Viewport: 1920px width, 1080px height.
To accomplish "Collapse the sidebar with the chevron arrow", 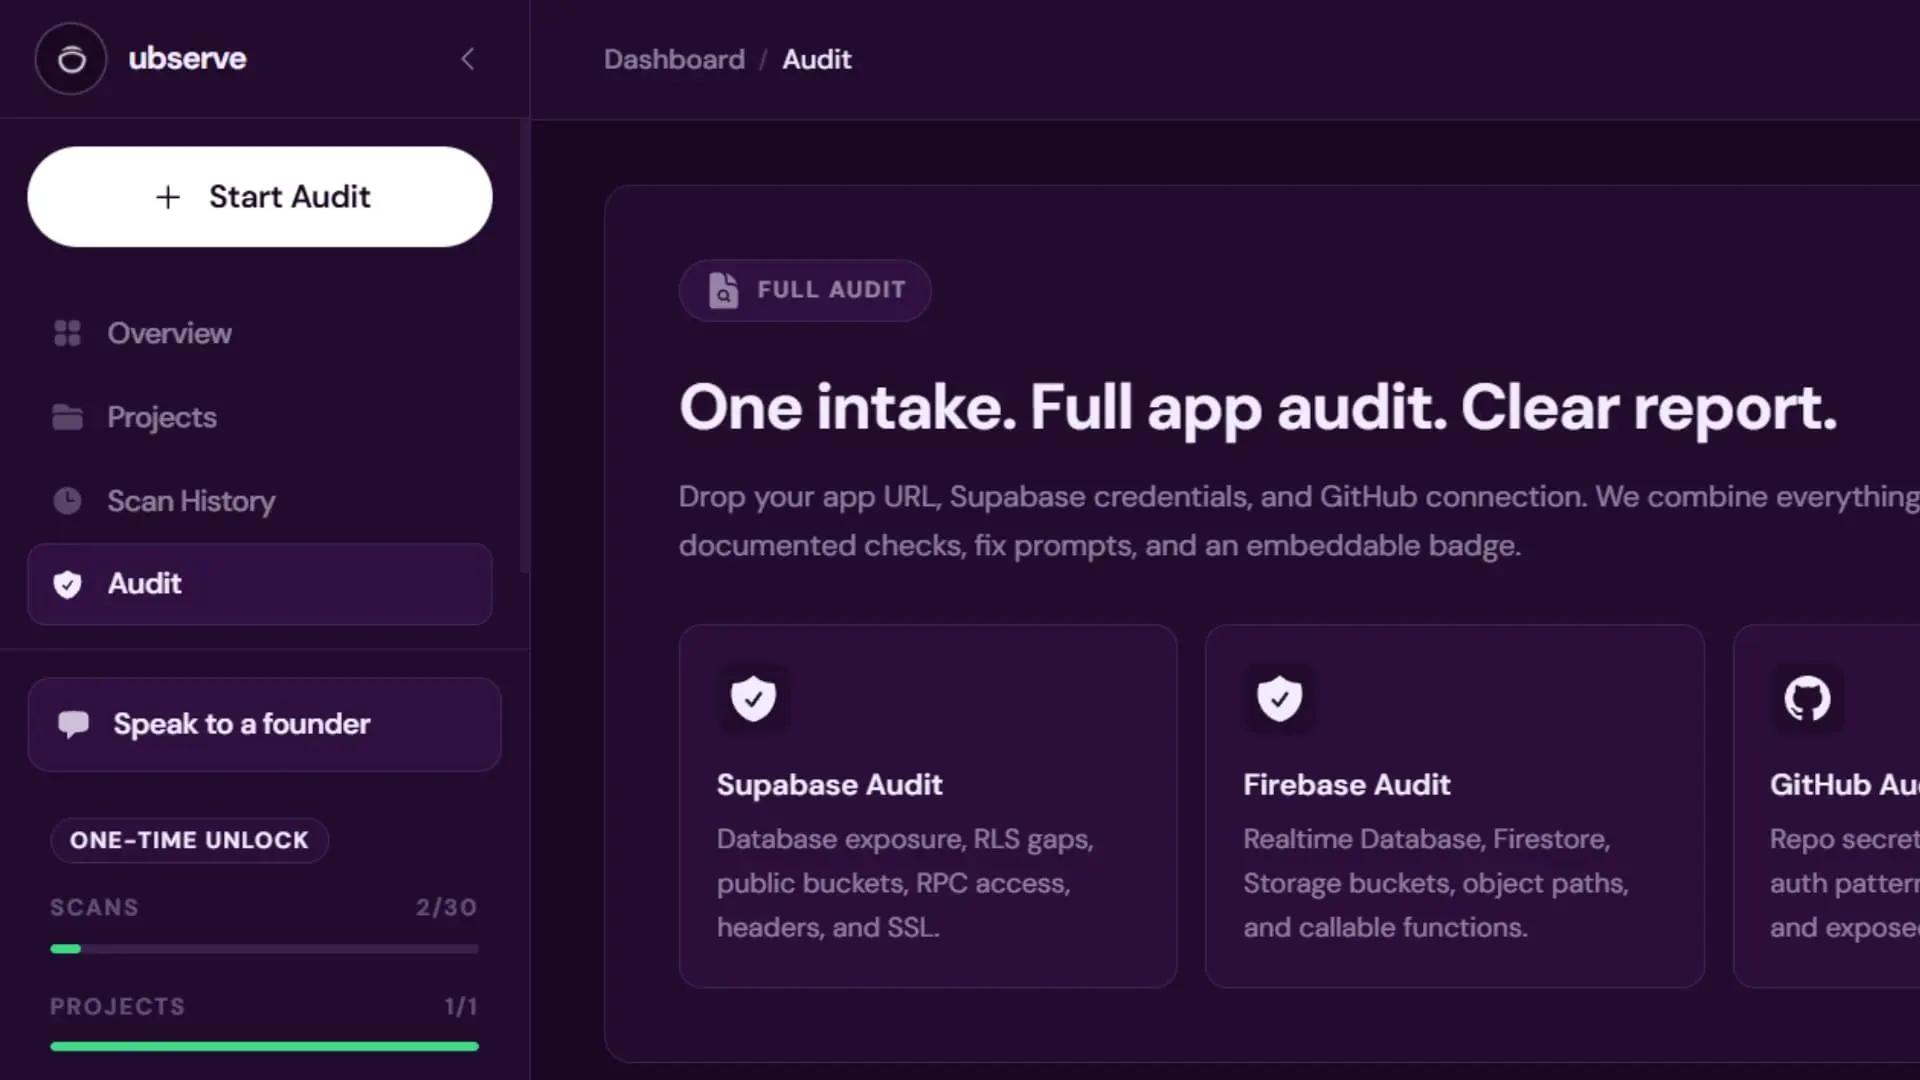I will click(467, 59).
